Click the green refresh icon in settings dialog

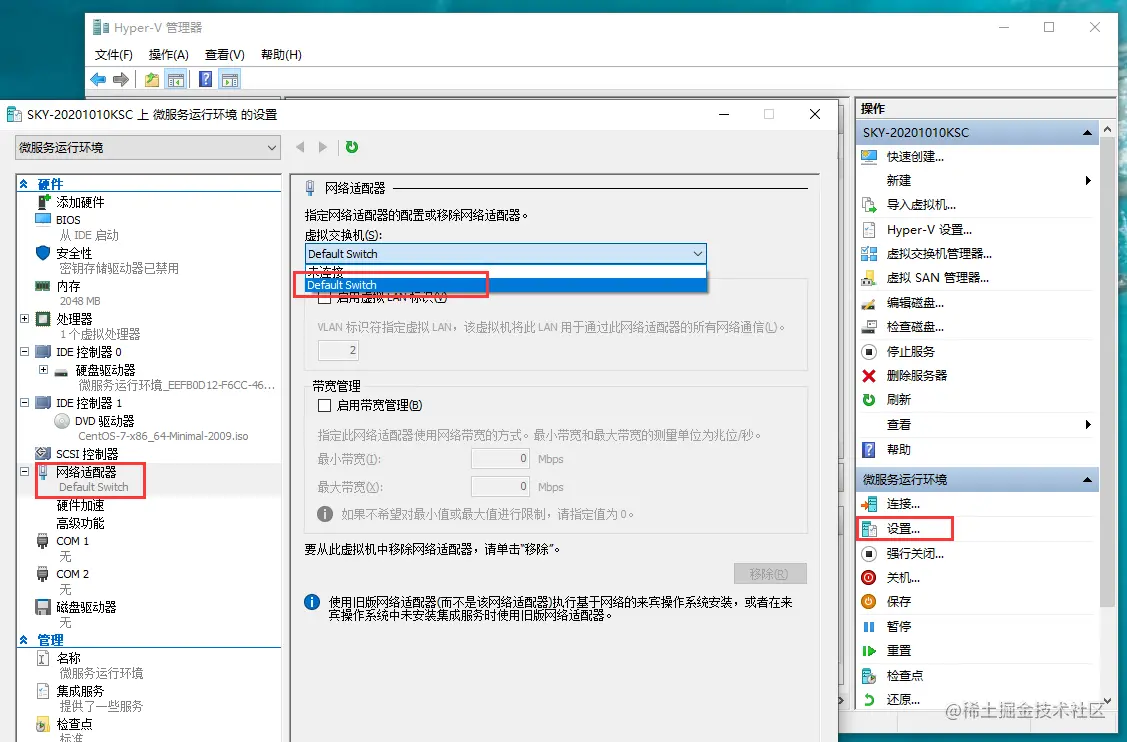[x=351, y=147]
